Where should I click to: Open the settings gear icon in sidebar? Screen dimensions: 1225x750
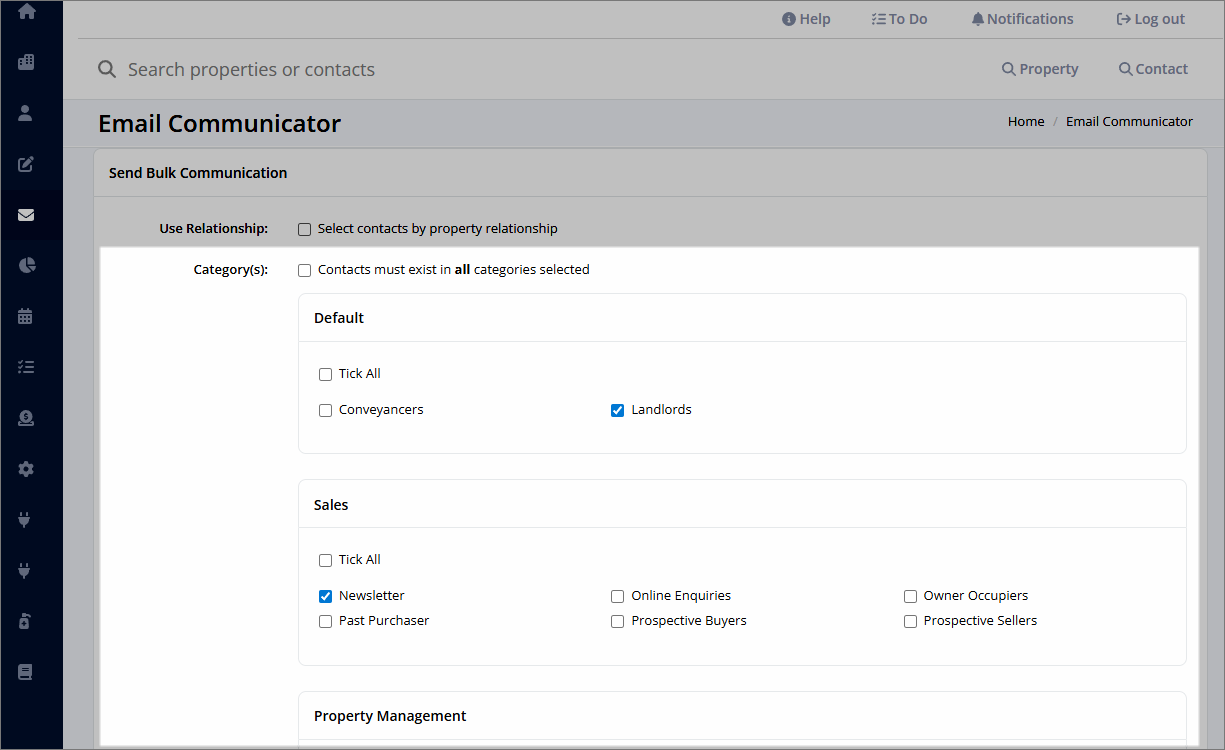26,468
